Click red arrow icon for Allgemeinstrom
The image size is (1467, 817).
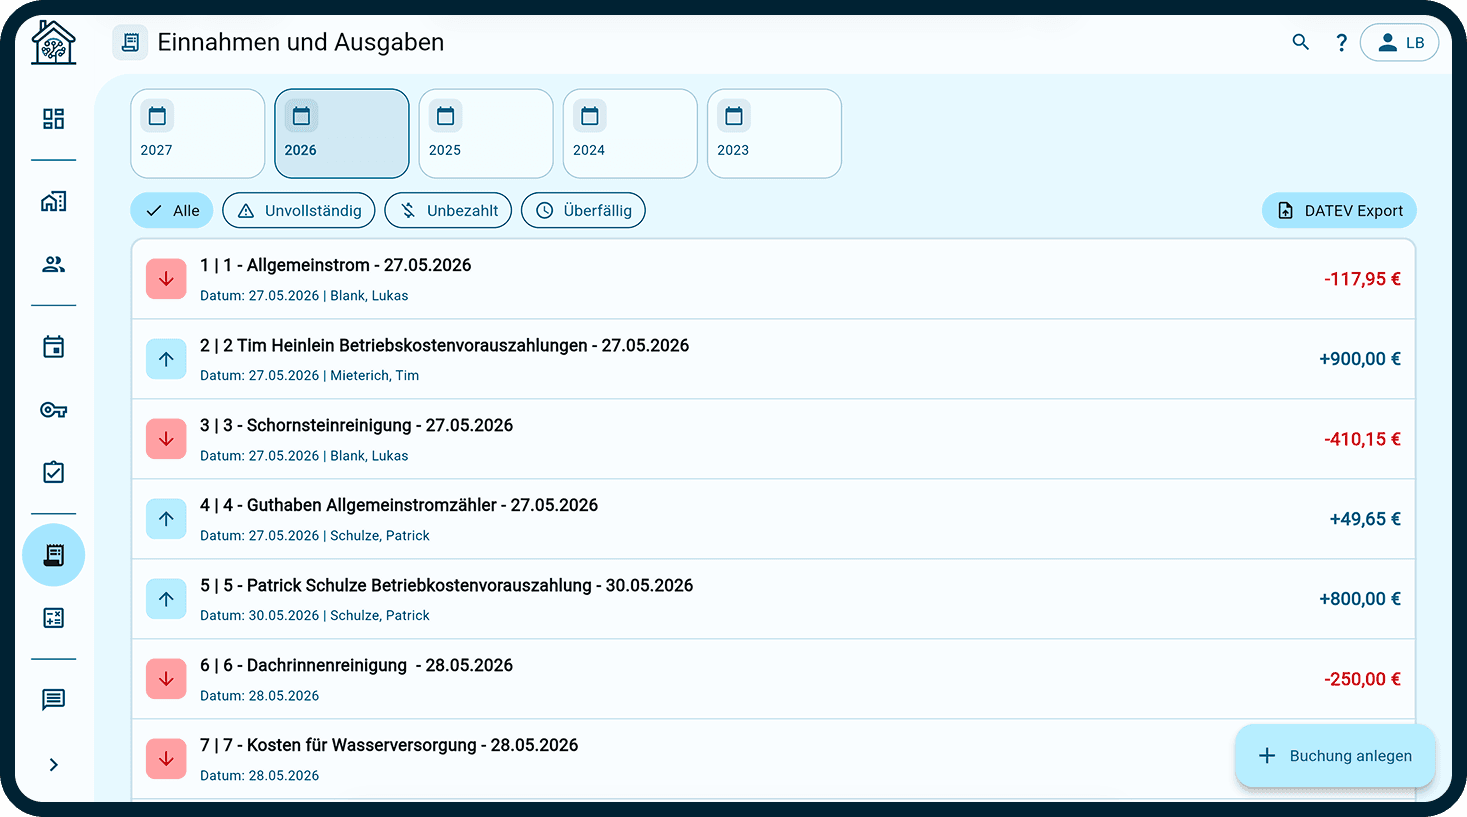point(166,279)
